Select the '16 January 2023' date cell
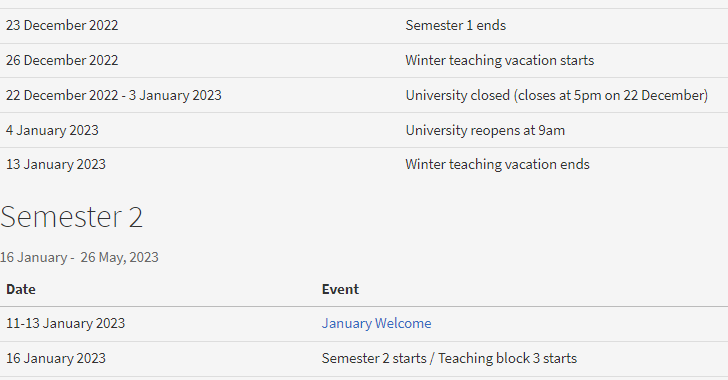 (x=56, y=358)
